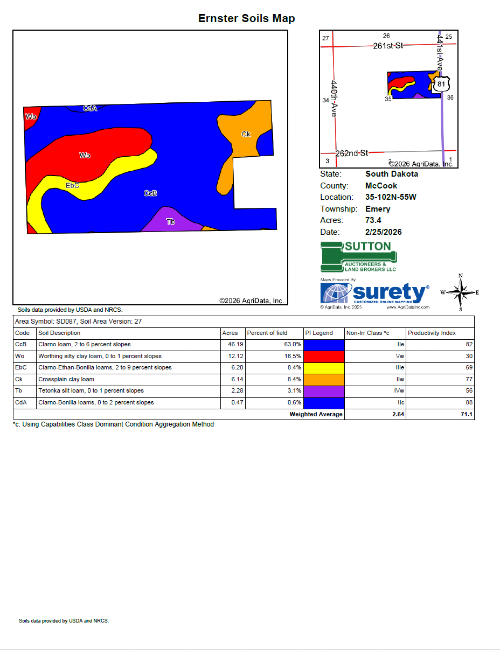The image size is (500, 650).
Task: Click the Ernster Soils Map title
Action: pyautogui.click(x=247, y=18)
